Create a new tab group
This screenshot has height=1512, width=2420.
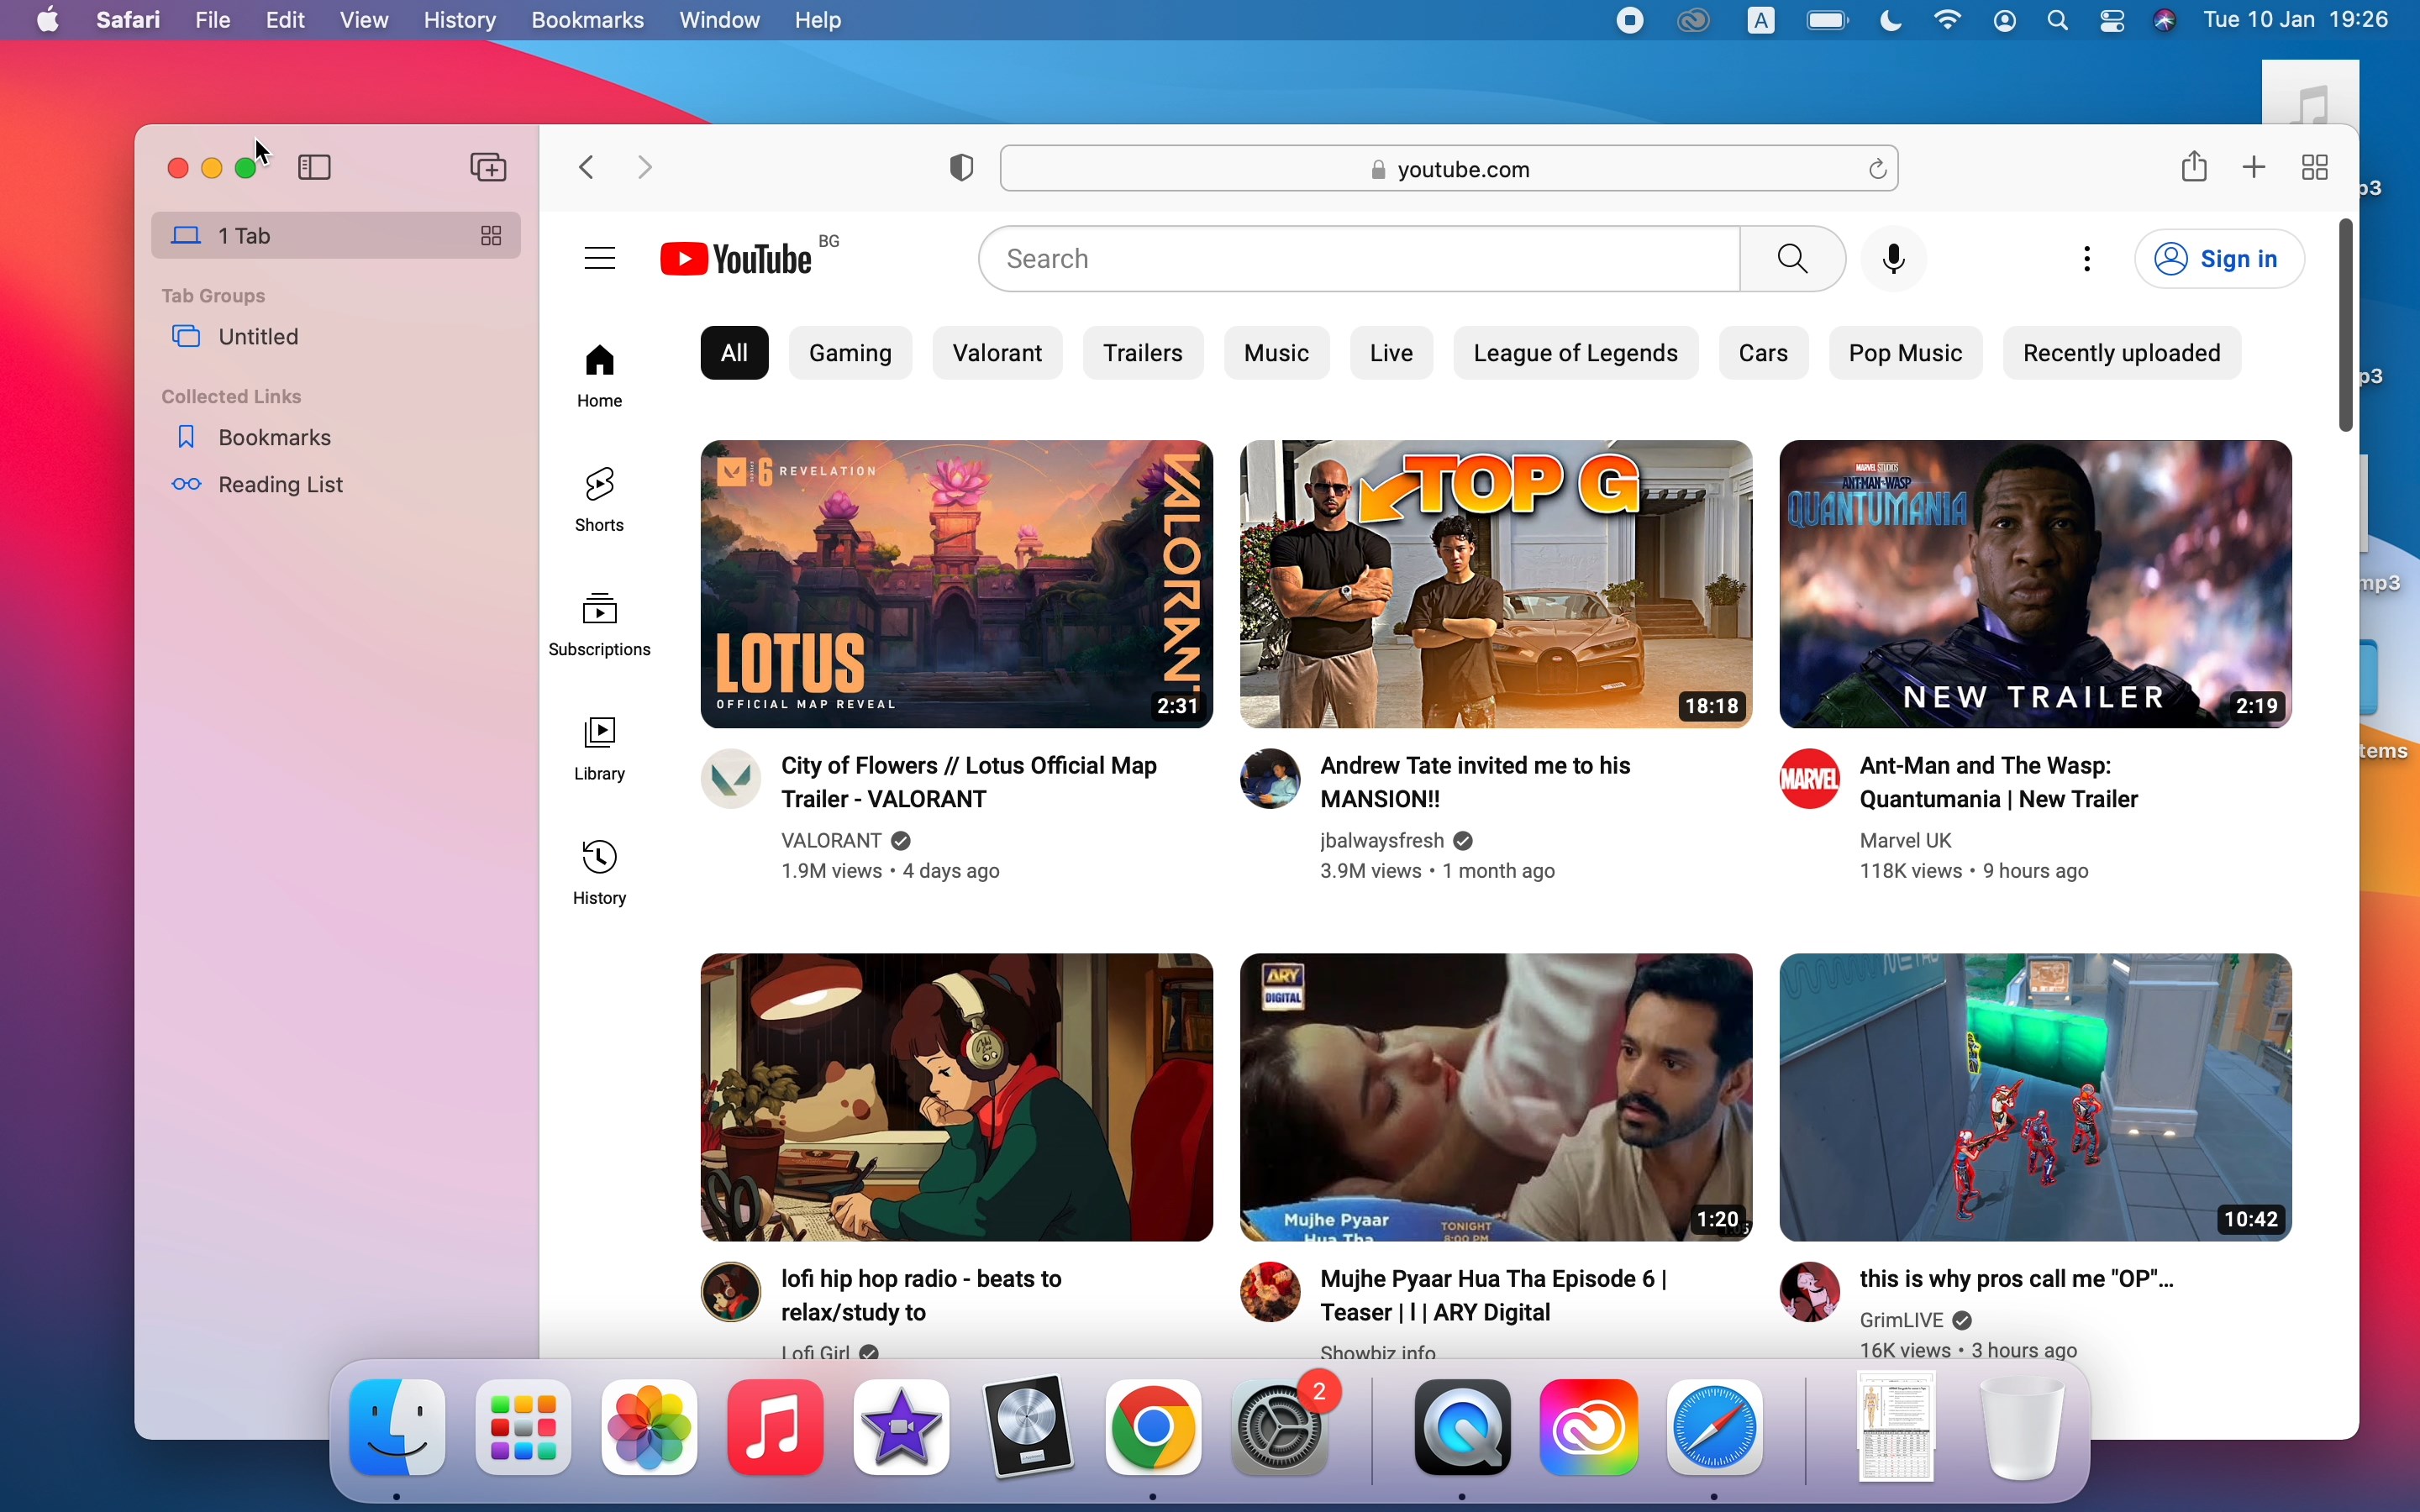[x=488, y=167]
